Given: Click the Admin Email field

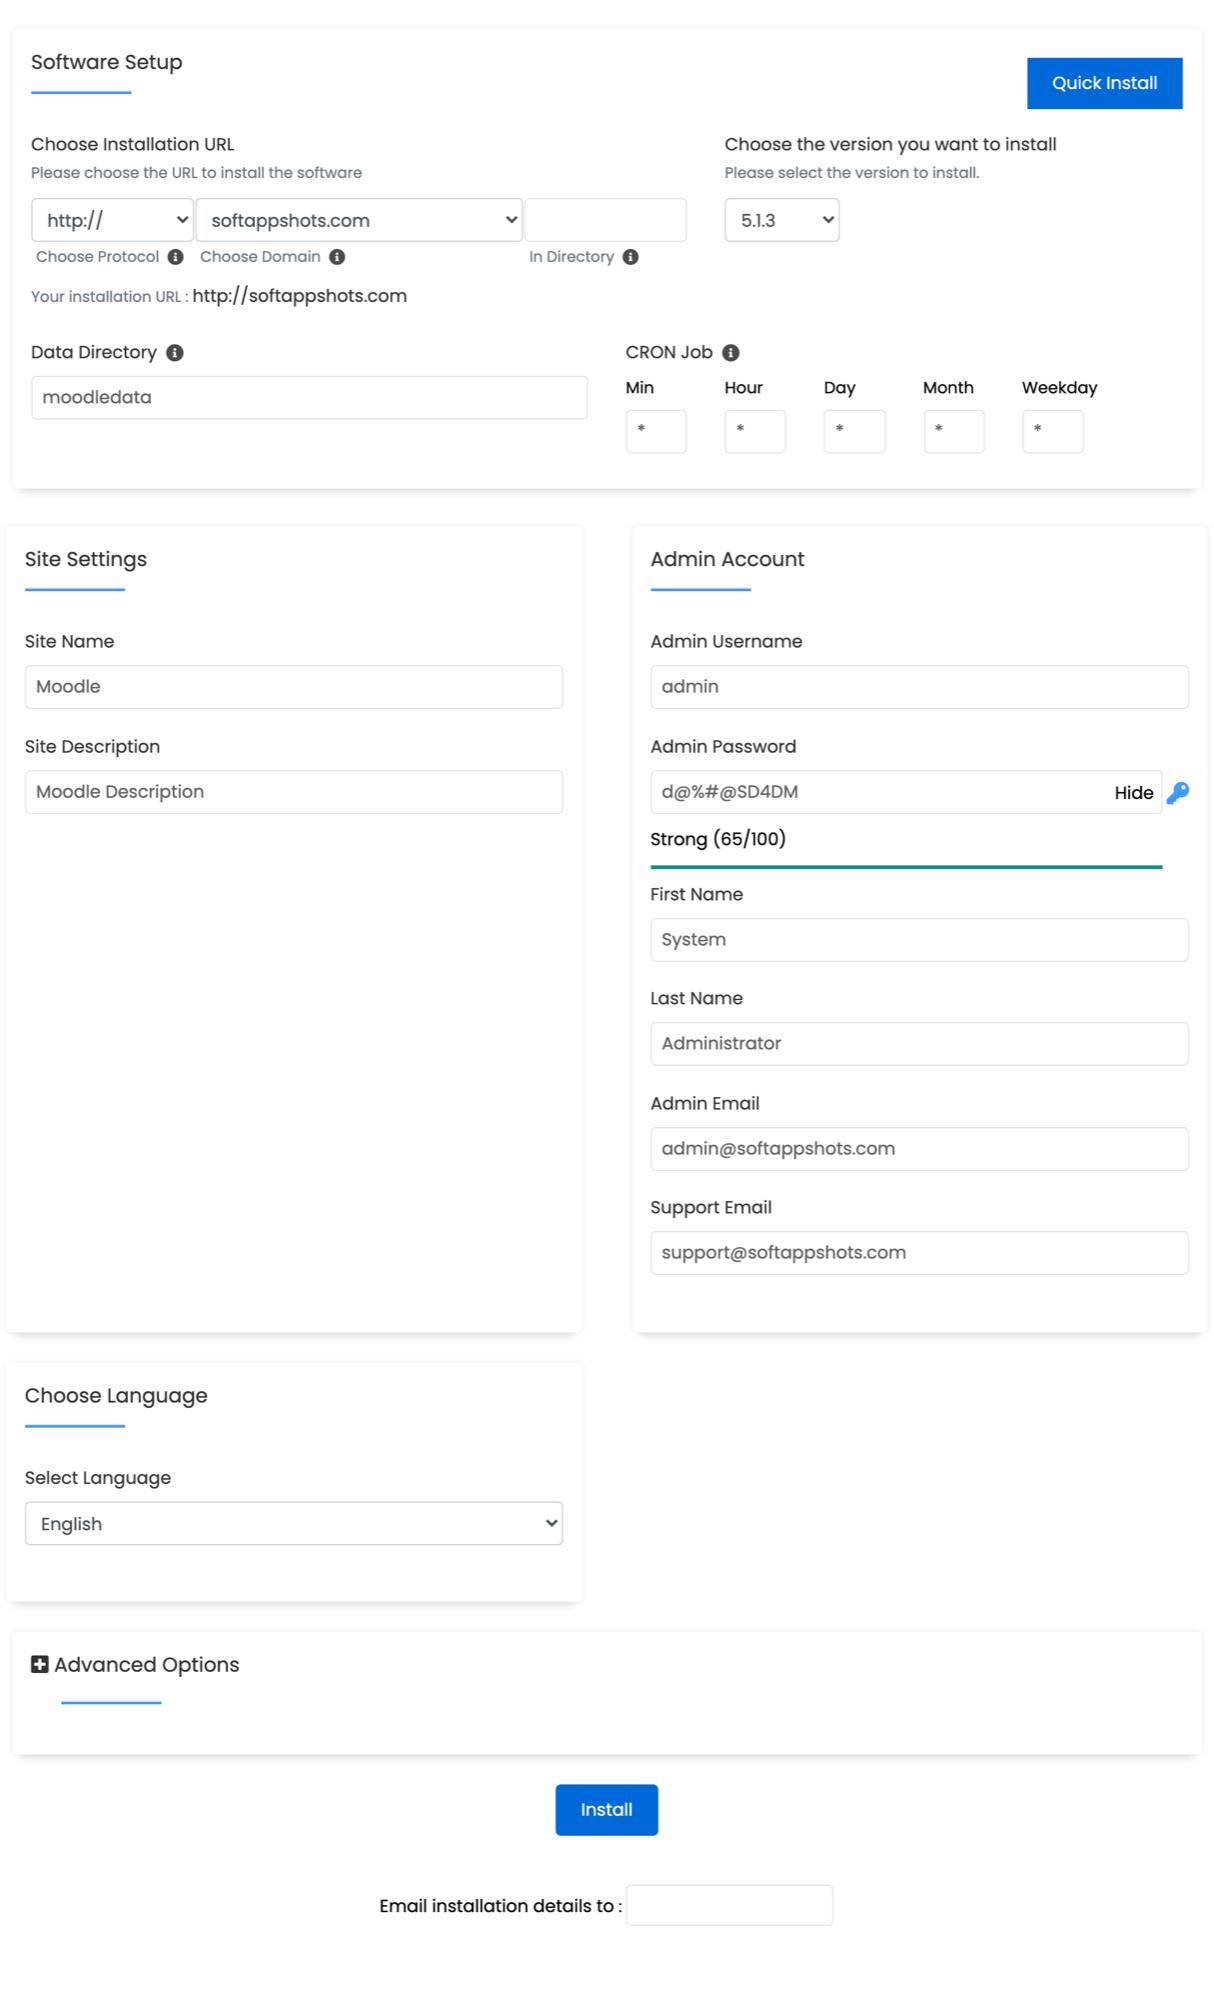Looking at the screenshot, I should tap(919, 1149).
